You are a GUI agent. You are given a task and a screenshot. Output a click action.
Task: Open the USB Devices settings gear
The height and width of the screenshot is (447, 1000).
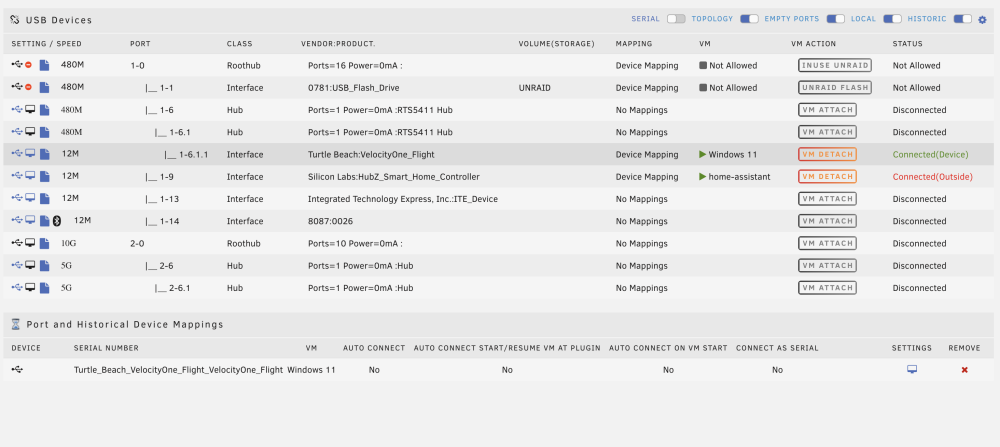[982, 20]
